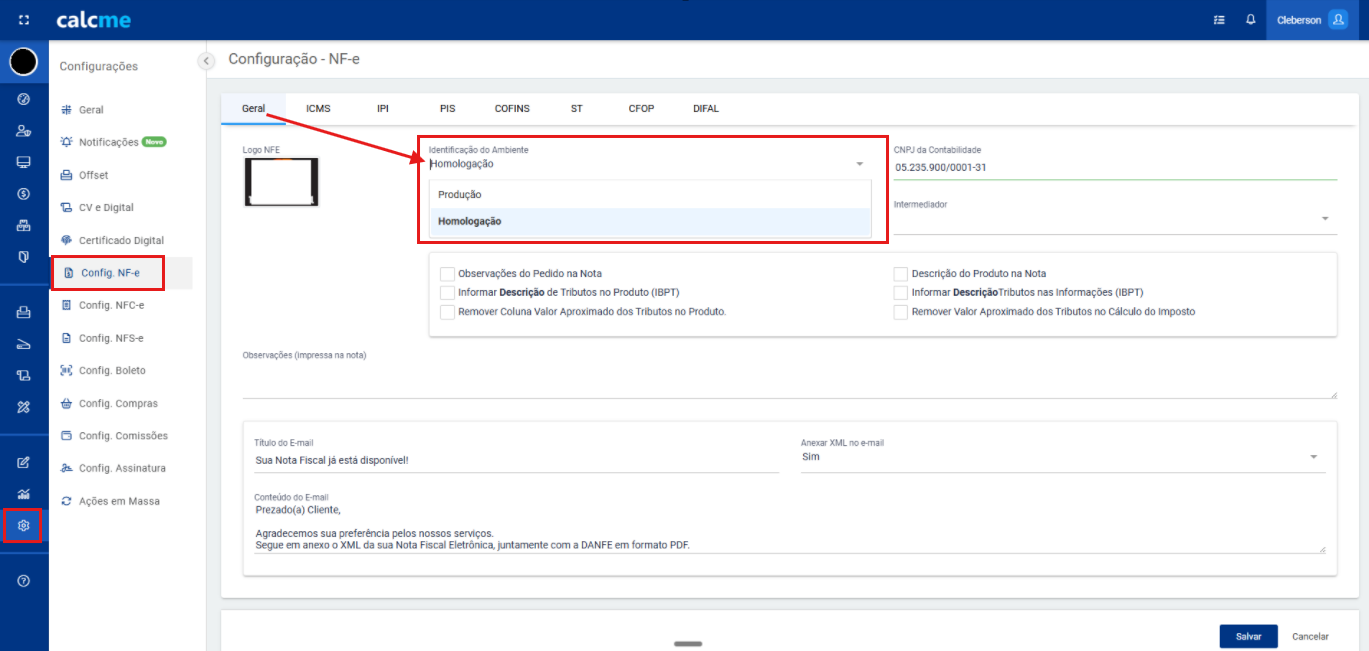1369x651 pixels.
Task: Enable Observações do Pedido na Nota
Action: pyautogui.click(x=448, y=273)
